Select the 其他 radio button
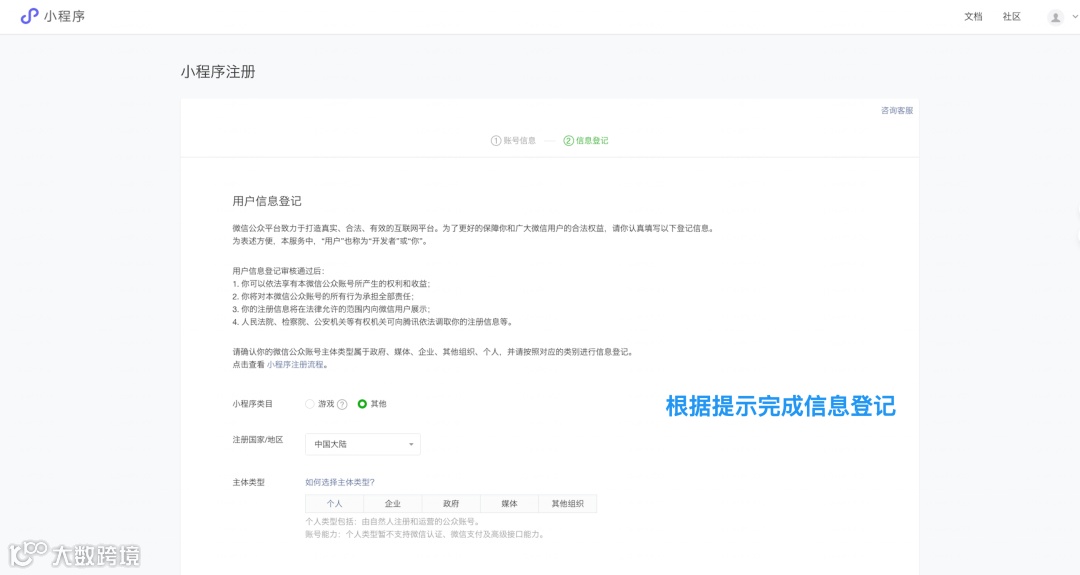The width and height of the screenshot is (1080, 575). click(362, 404)
